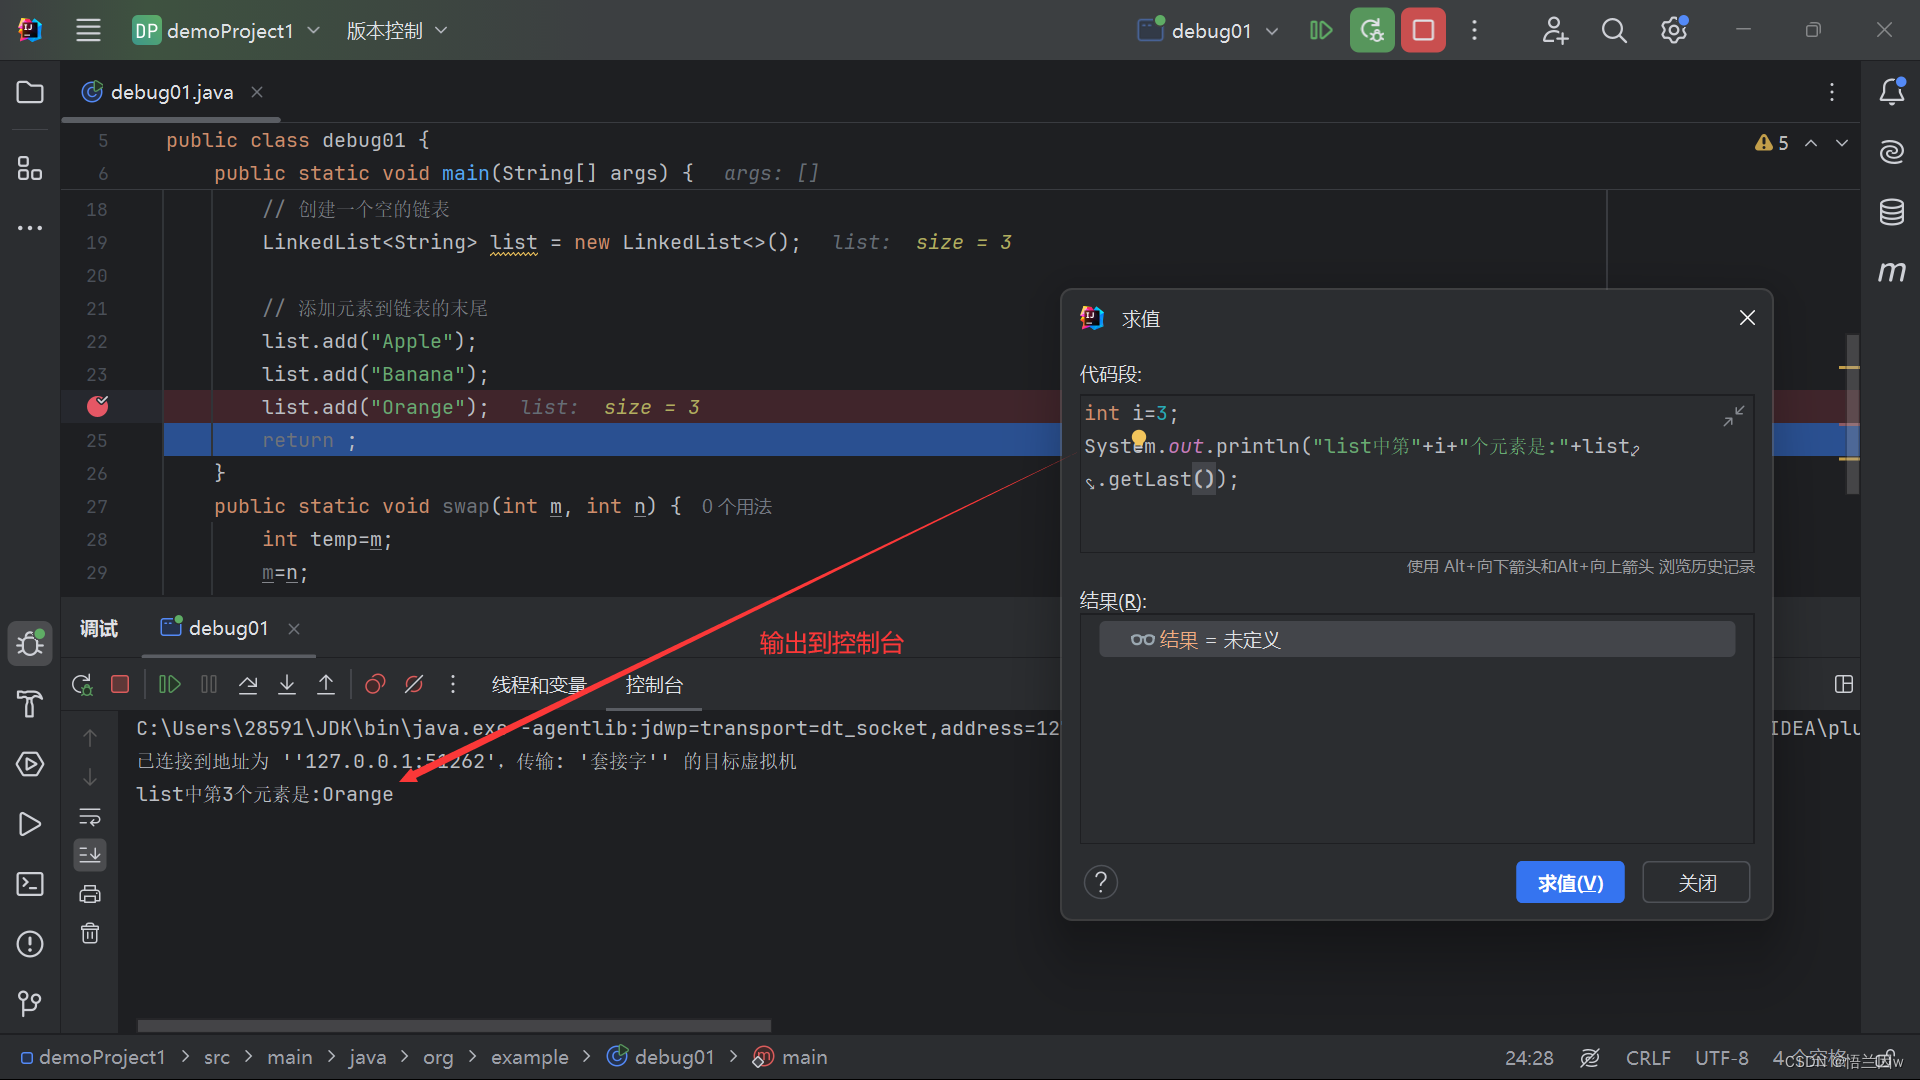The width and height of the screenshot is (1920, 1080).
Task: Go to previous highlighted problem arrow
Action: tap(1811, 143)
